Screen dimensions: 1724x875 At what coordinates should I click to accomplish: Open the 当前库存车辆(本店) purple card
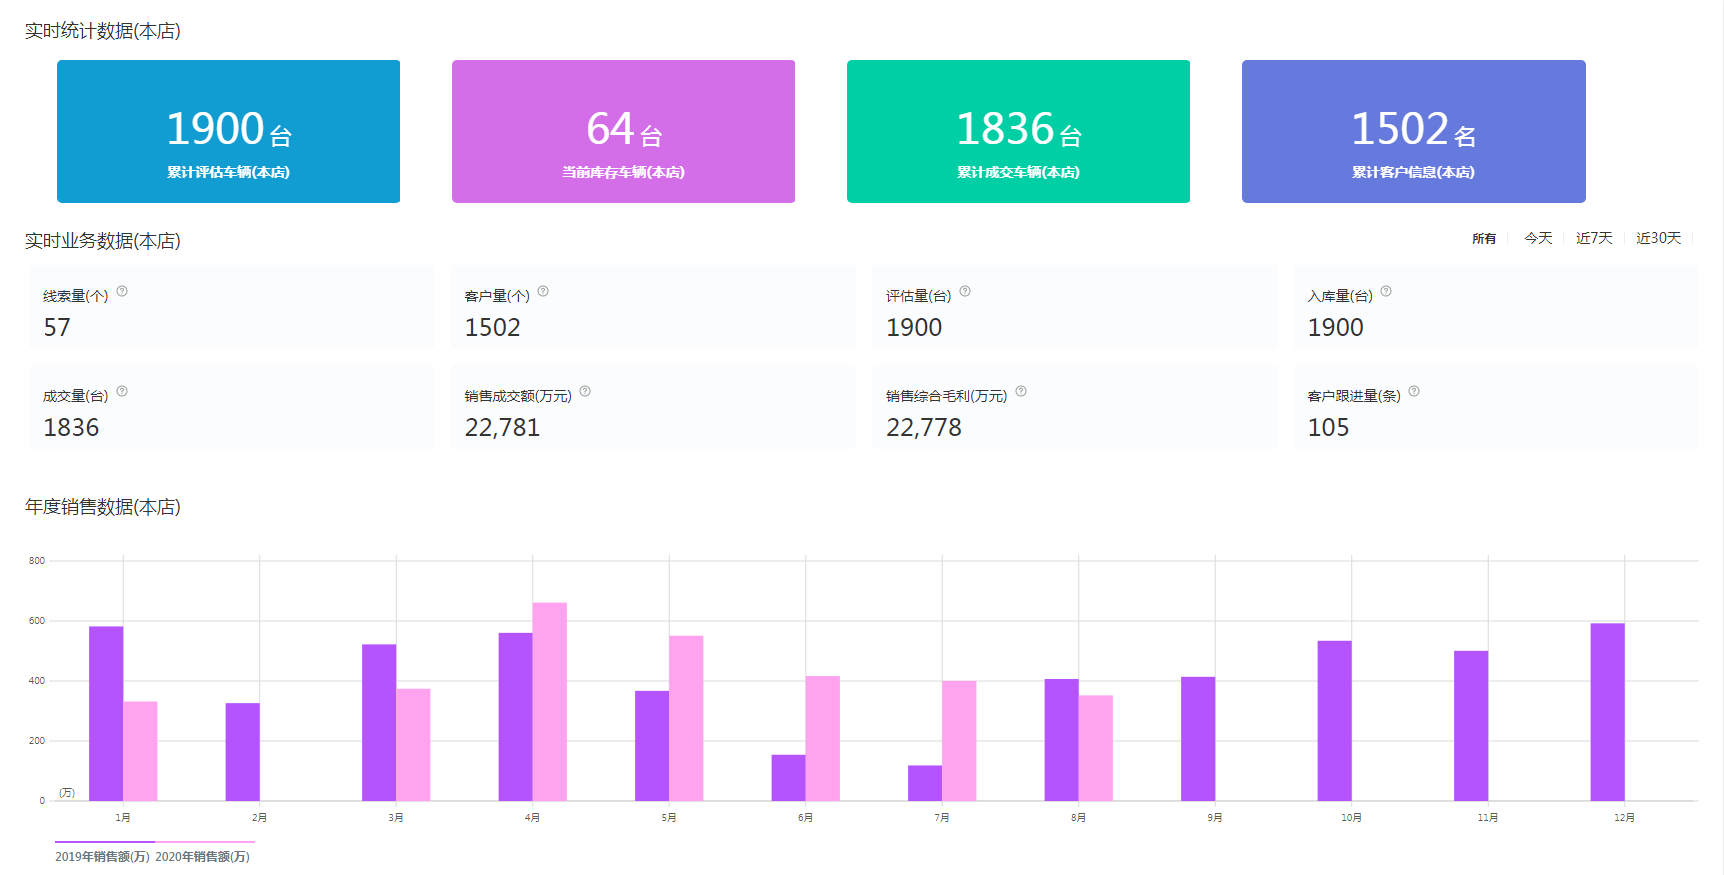click(623, 131)
